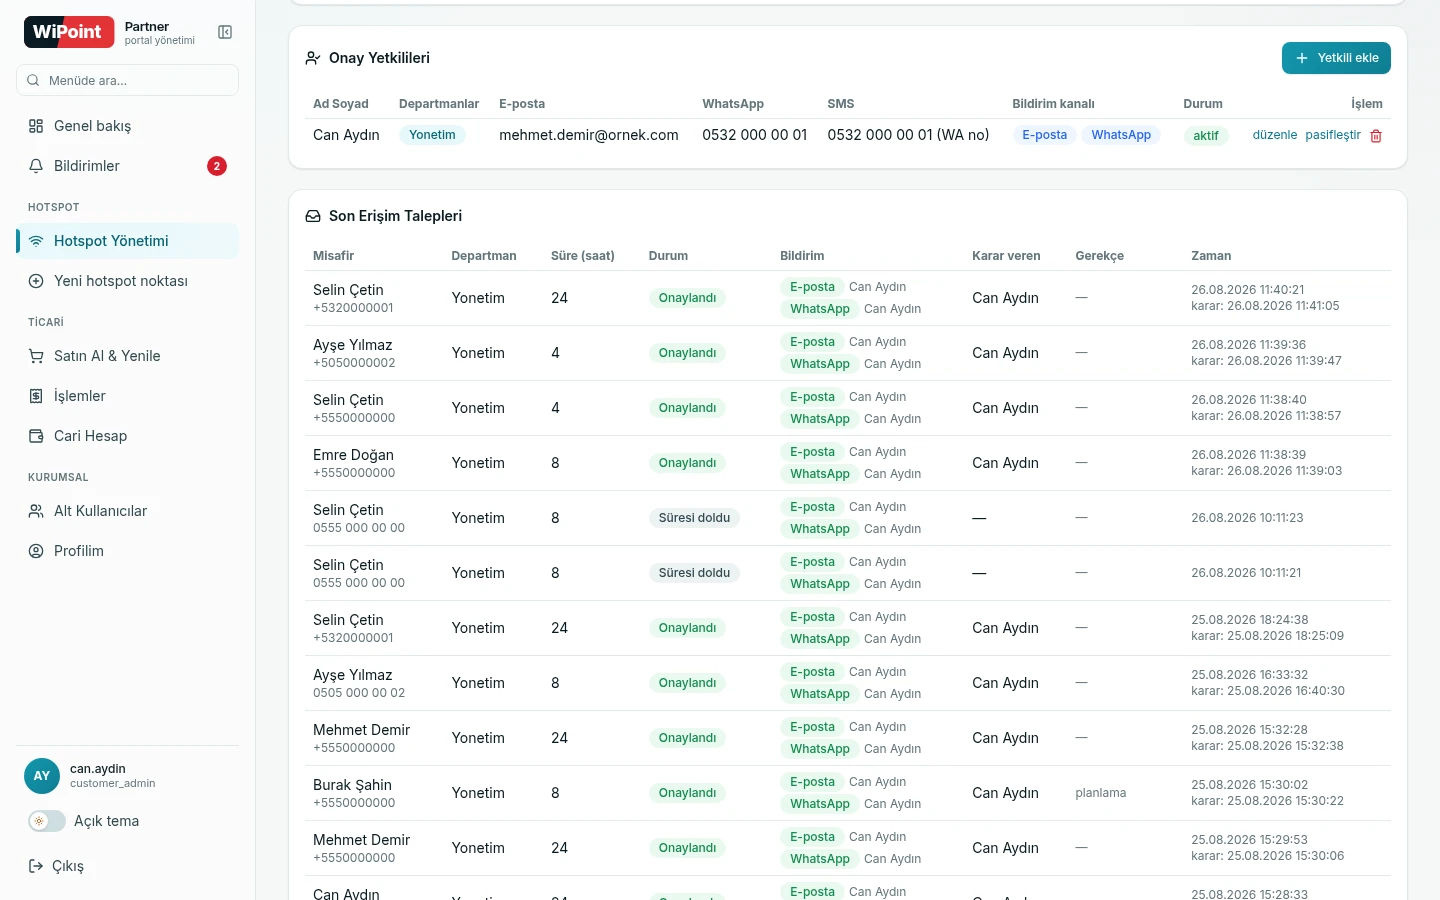
Task: Click the WhatsApp channel tag in approver row
Action: [x=1121, y=135]
